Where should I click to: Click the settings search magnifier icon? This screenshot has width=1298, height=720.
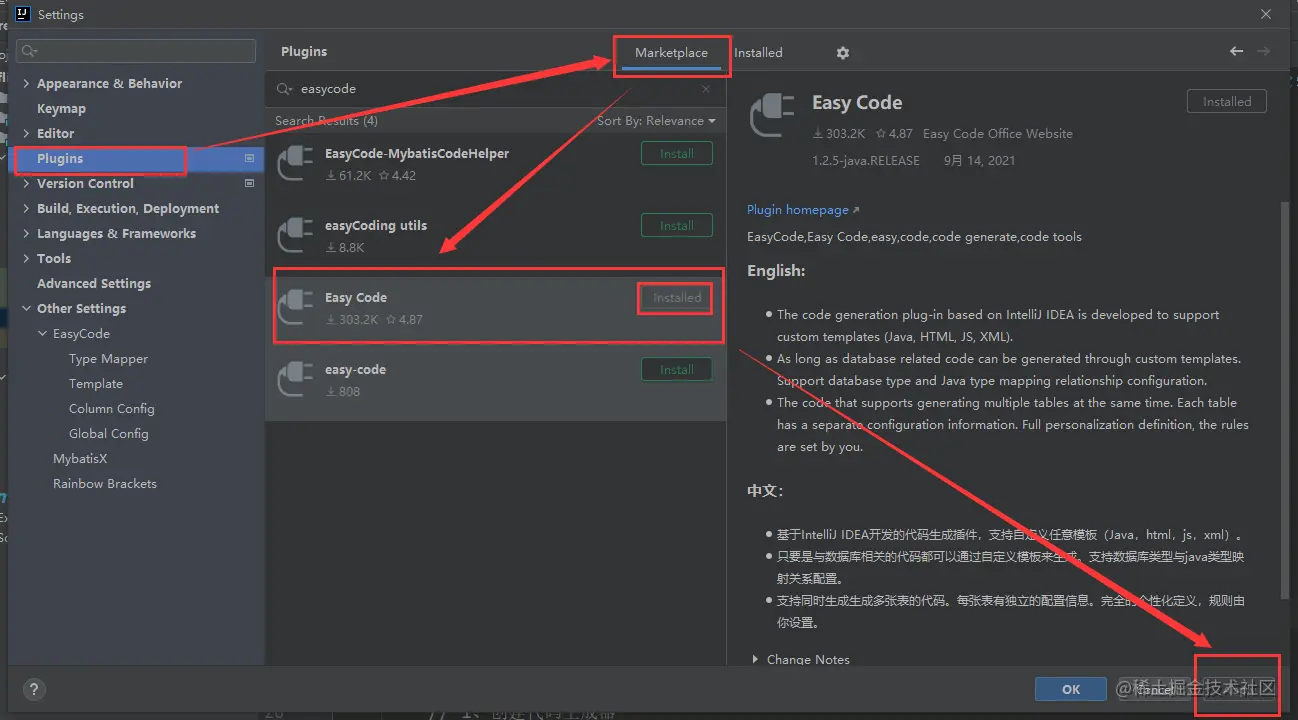[30, 51]
